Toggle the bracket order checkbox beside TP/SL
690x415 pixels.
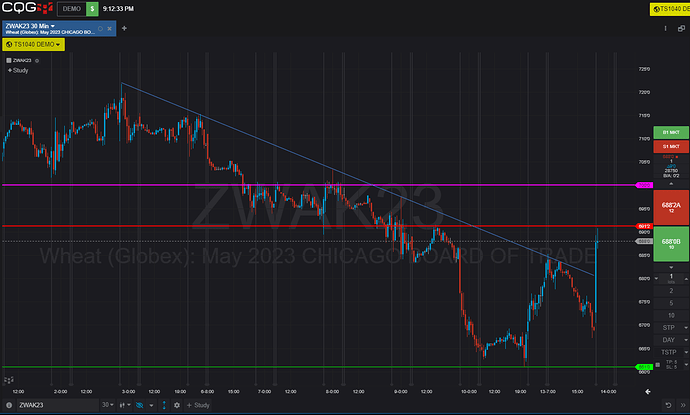point(658,365)
